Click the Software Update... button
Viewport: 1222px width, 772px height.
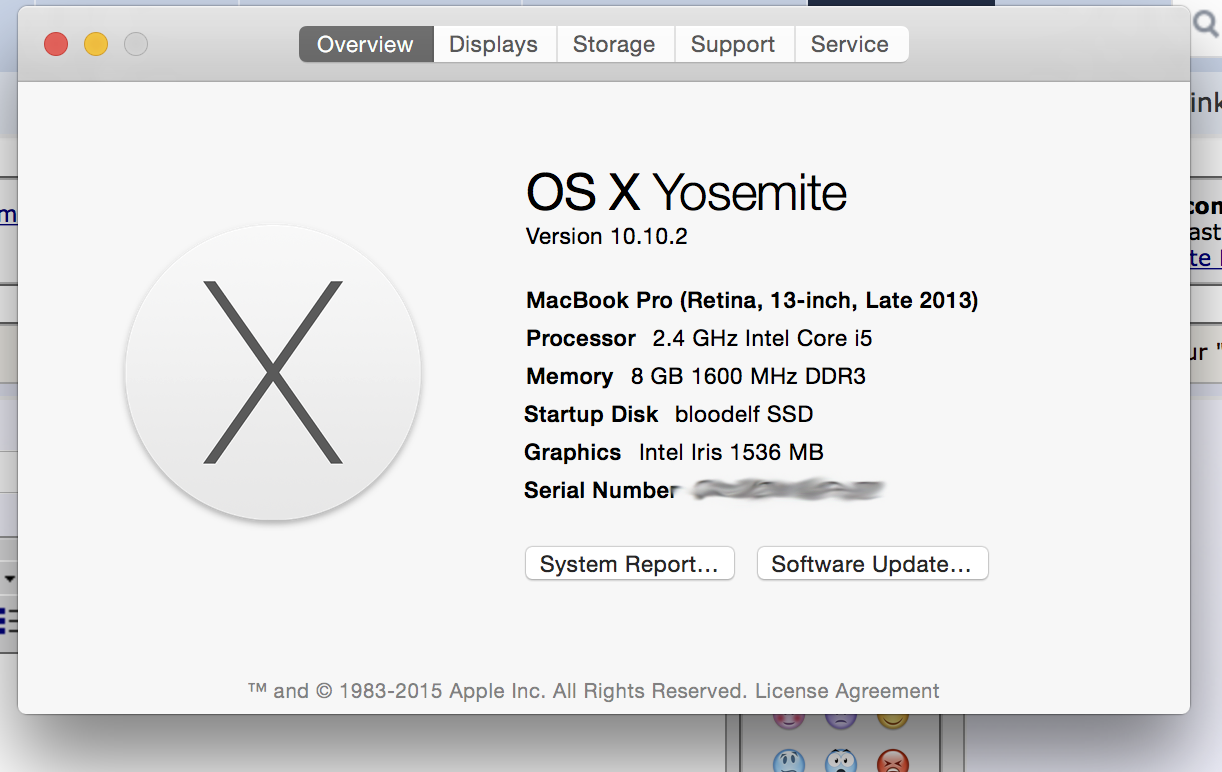tap(872, 564)
